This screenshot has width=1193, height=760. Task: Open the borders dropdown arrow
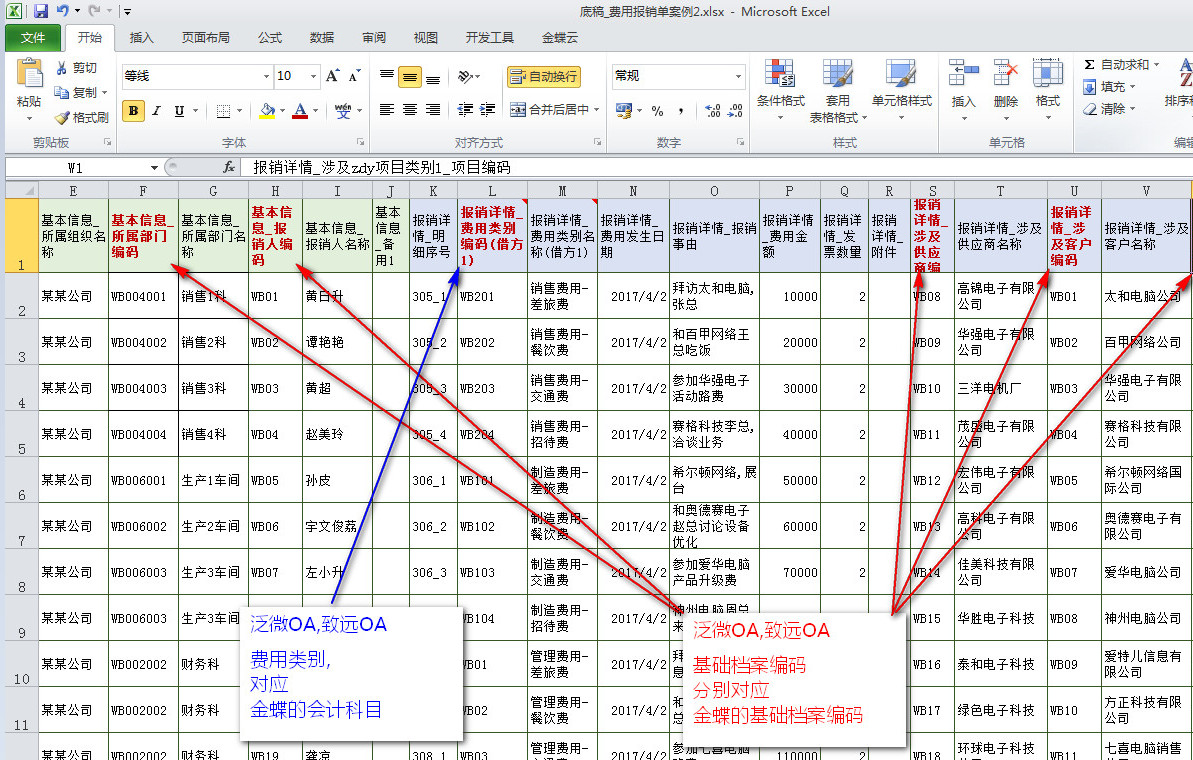239,111
